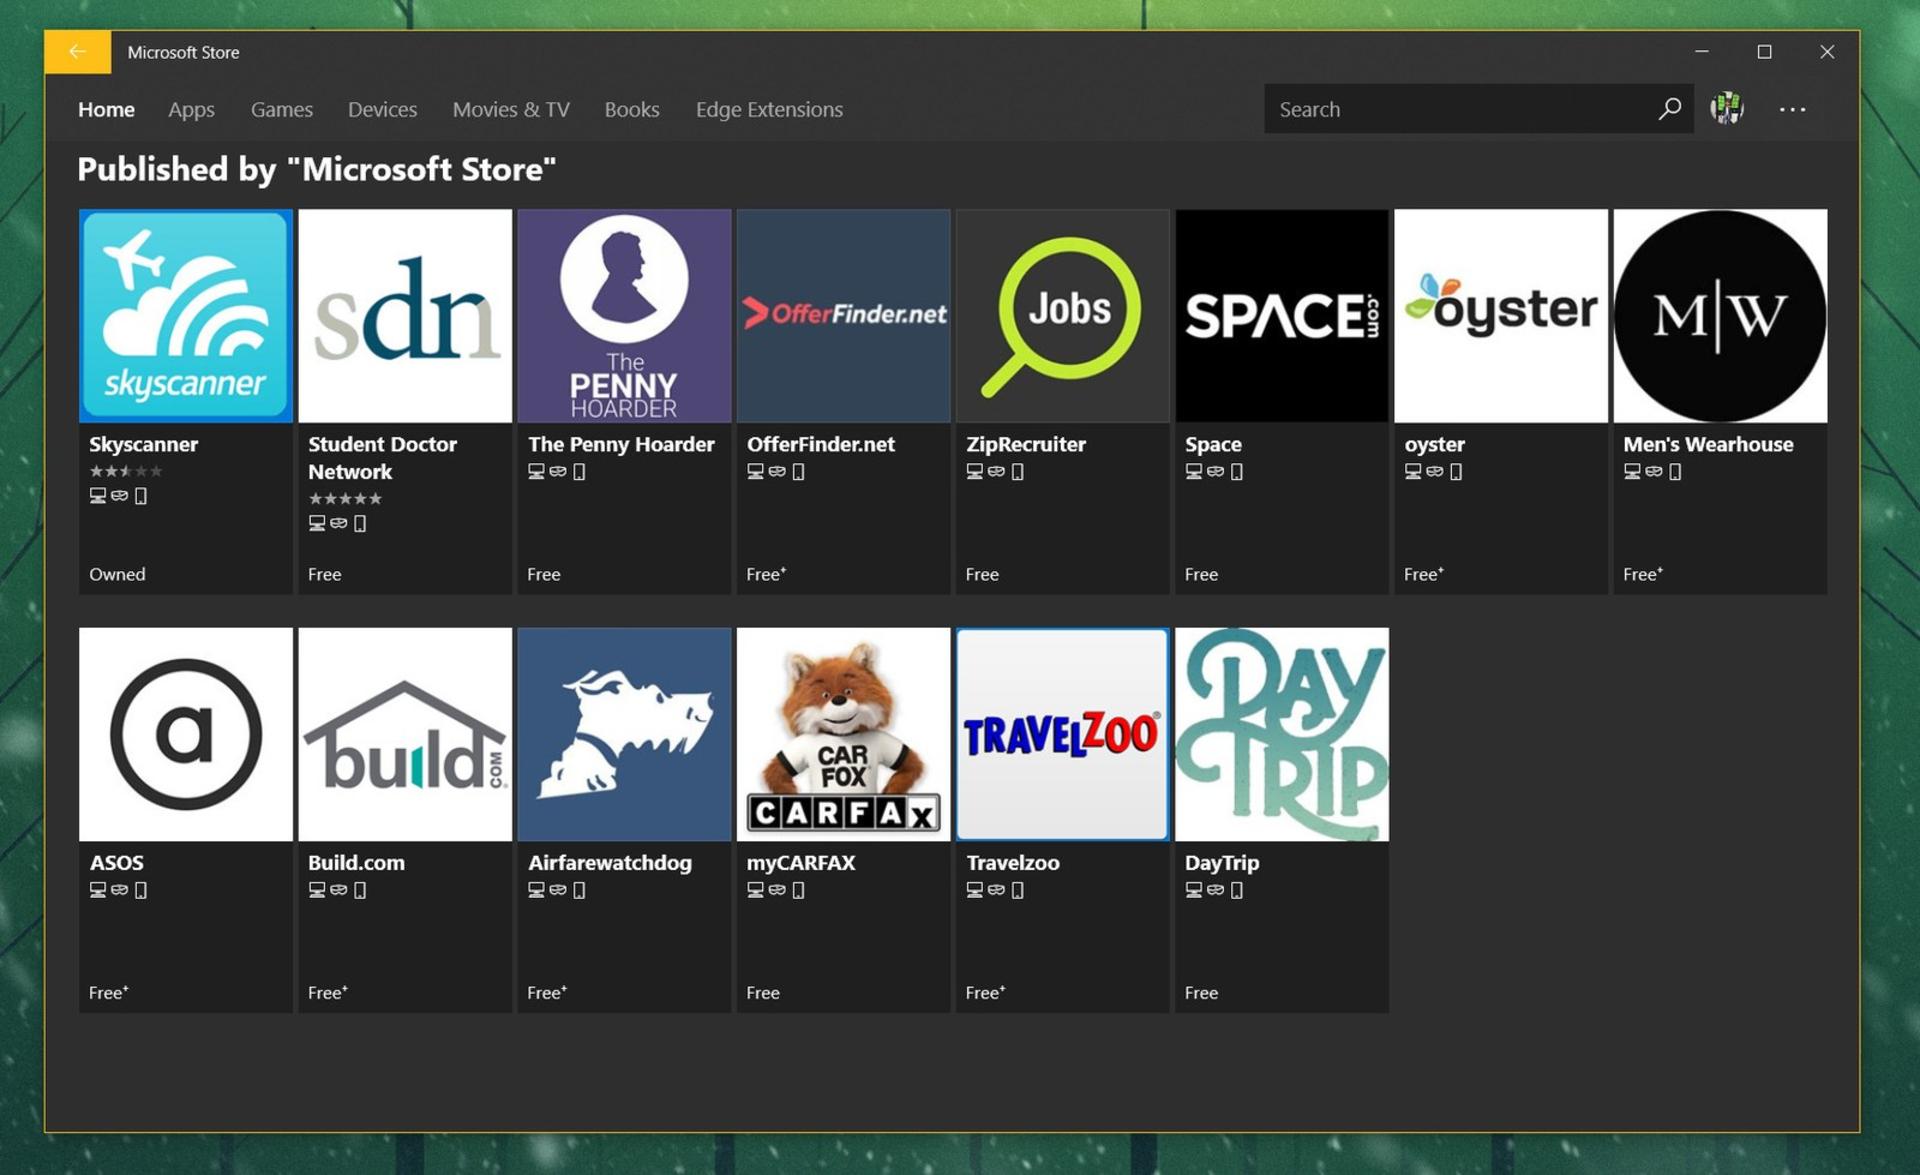The width and height of the screenshot is (1920, 1175).
Task: Open the Travelzoo logo icon
Action: pos(1062,734)
